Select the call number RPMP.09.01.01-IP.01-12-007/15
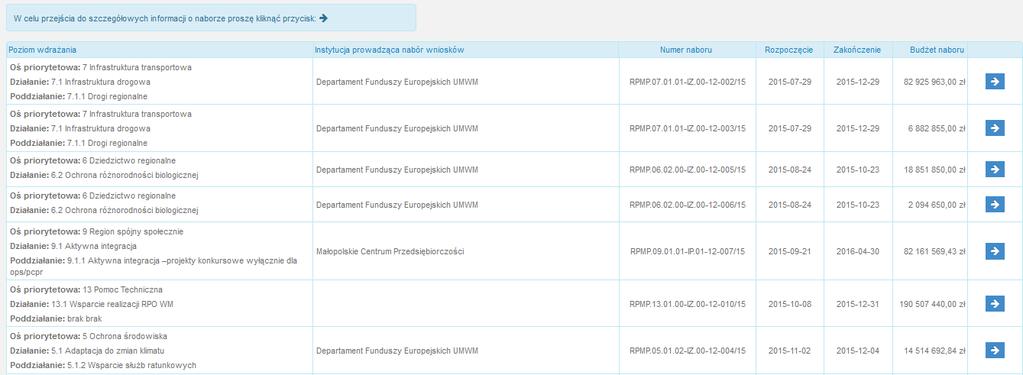Screen dimensions: 1023x375 pyautogui.click(x=688, y=251)
